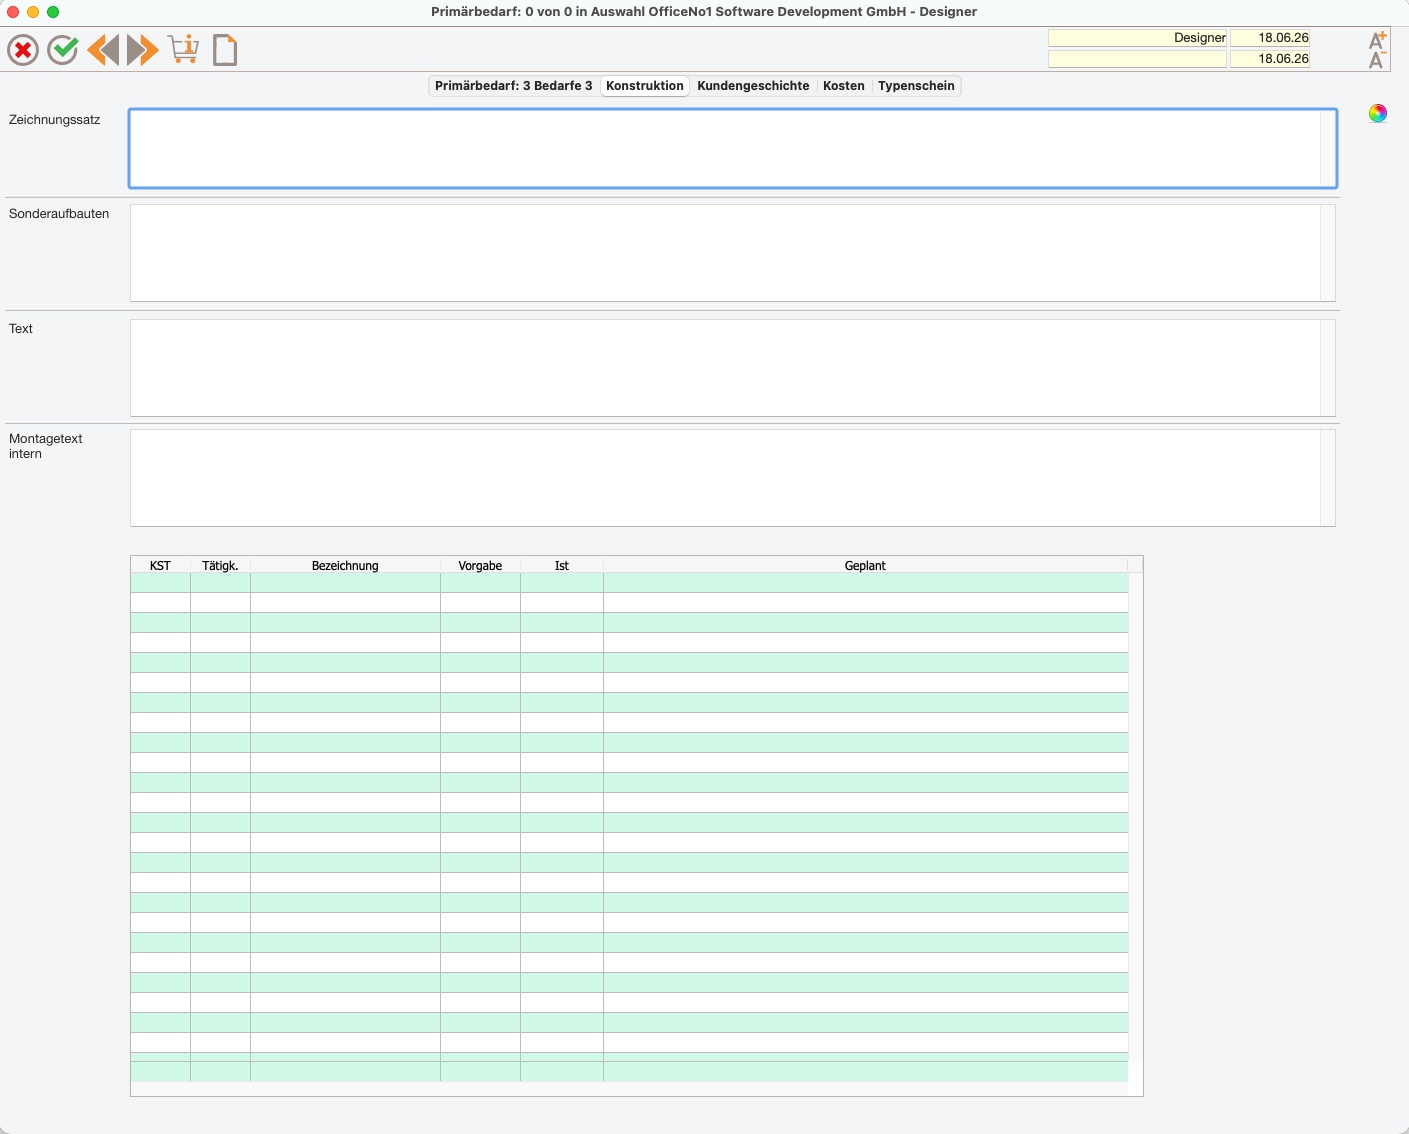Click the Vorgabe column header
This screenshot has width=1409, height=1134.
pos(480,566)
